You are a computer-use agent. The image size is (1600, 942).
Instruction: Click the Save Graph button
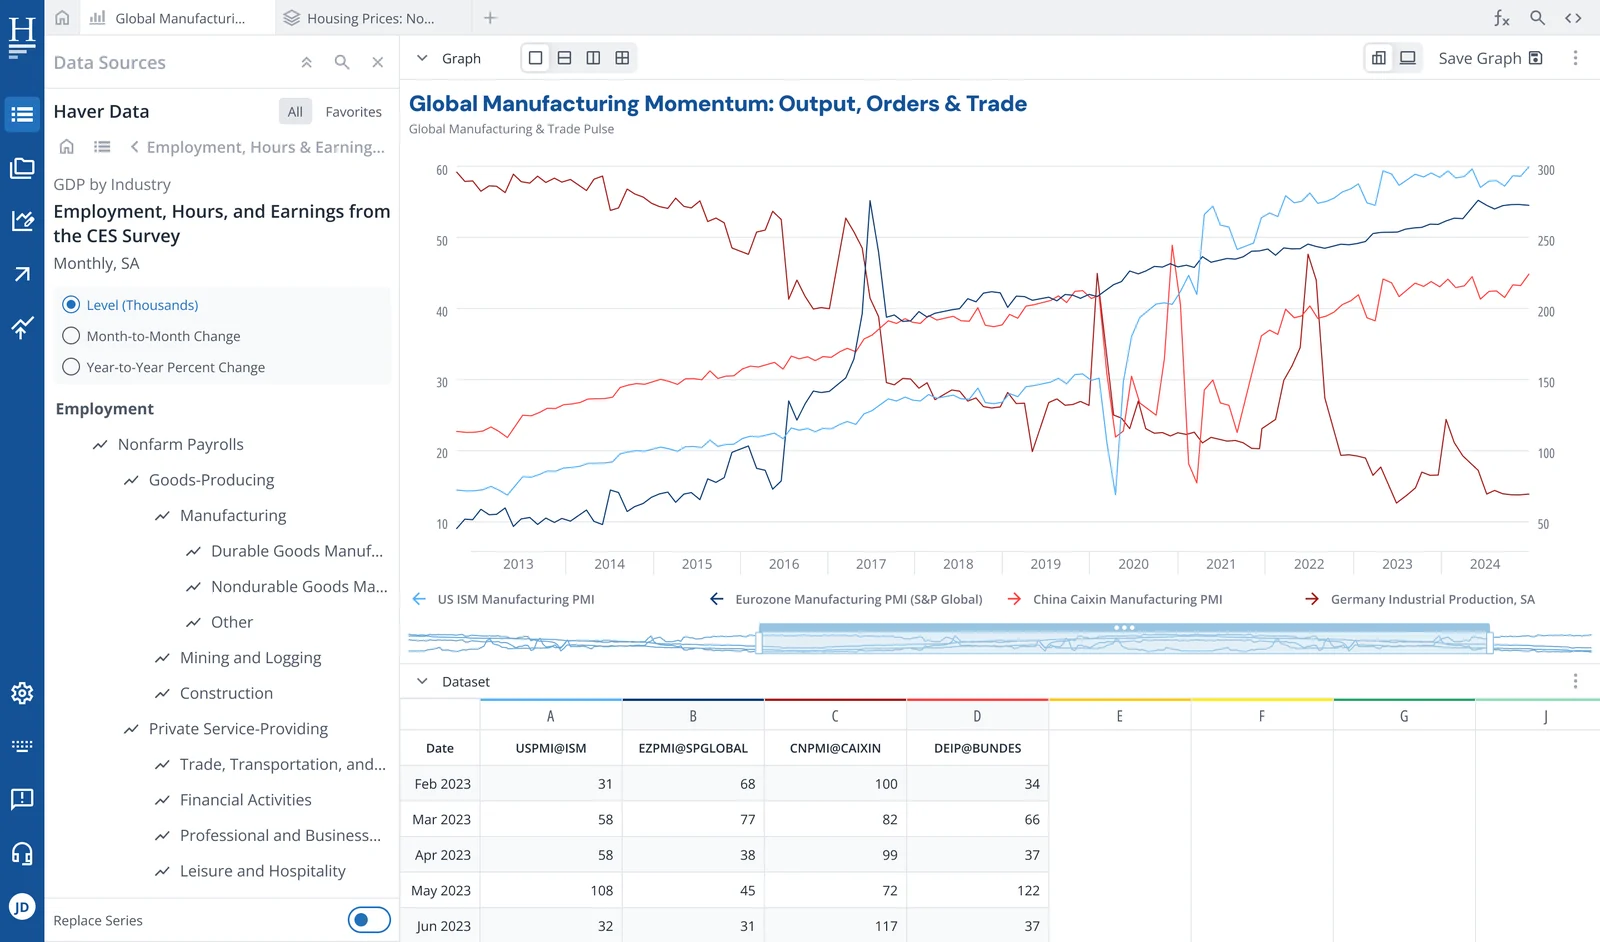coord(1490,58)
